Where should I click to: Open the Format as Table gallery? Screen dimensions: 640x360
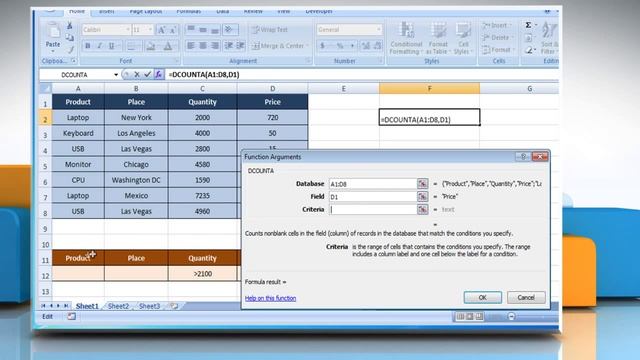coord(438,38)
